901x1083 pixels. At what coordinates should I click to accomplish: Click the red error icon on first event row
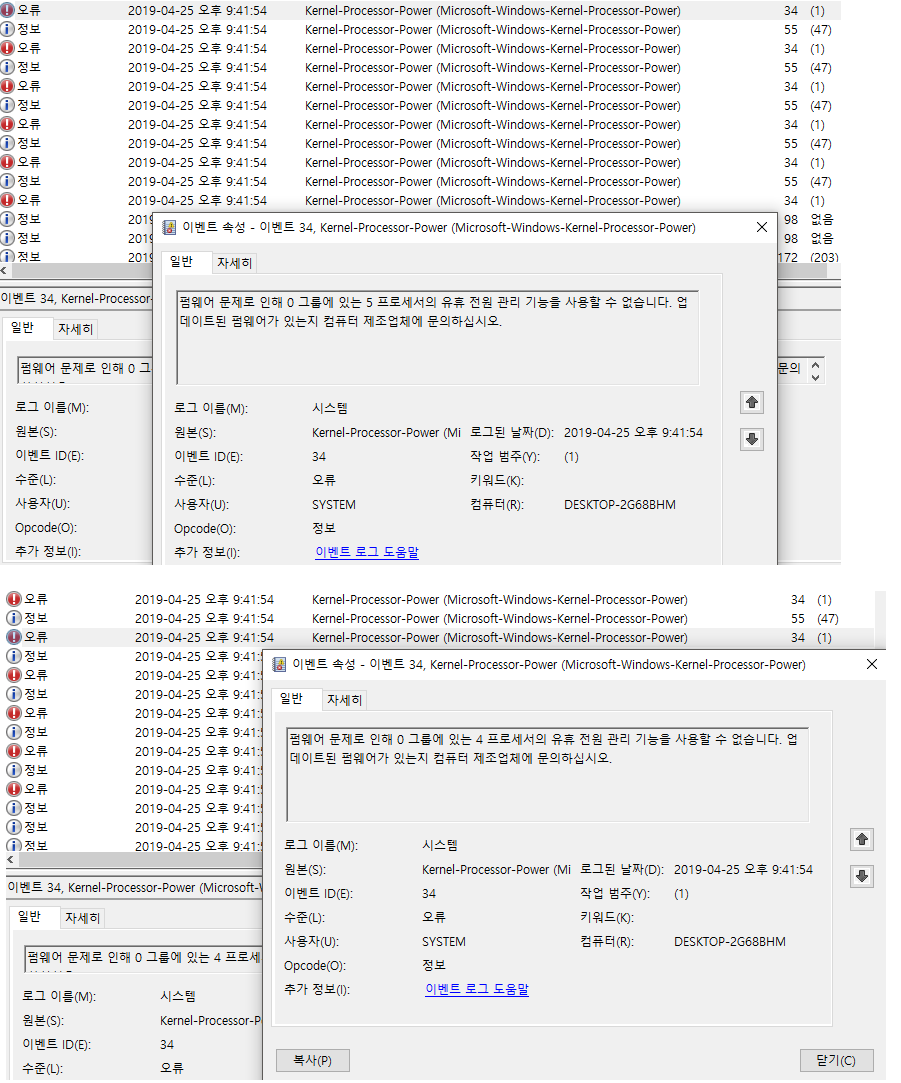[x=8, y=10]
